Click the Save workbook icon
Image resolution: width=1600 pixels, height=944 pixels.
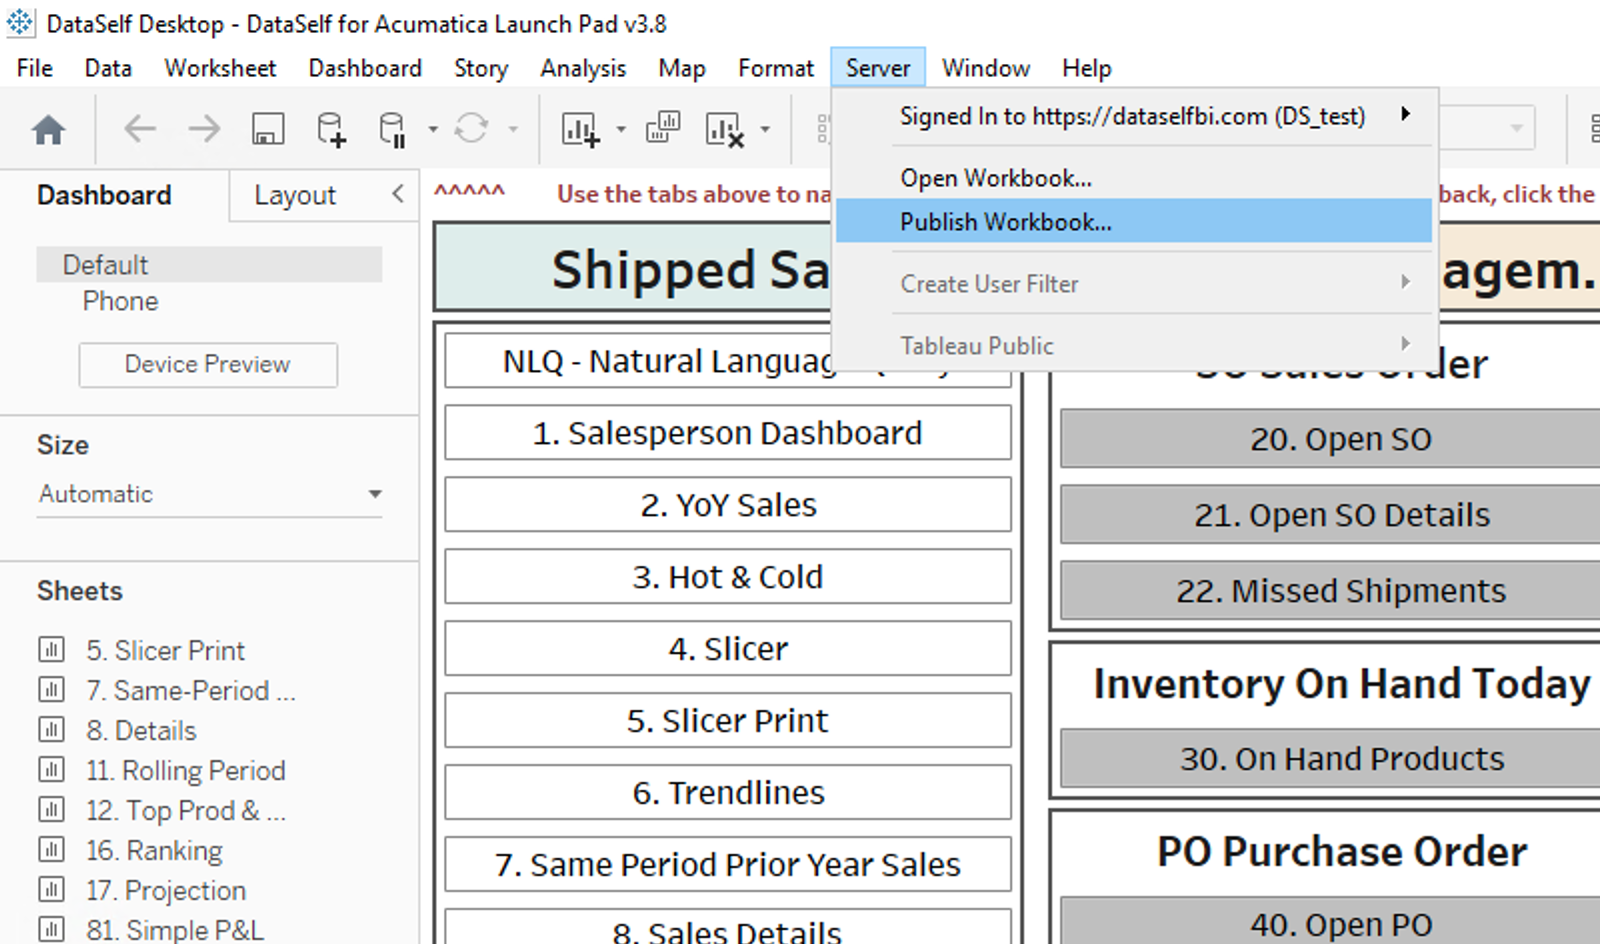click(x=267, y=129)
